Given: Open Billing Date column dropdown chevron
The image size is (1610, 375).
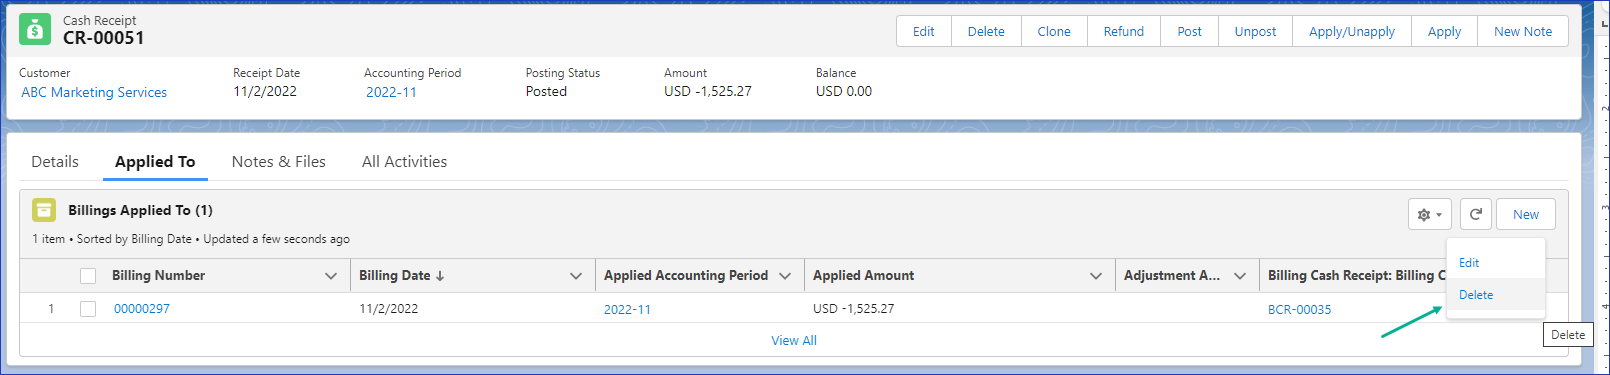Looking at the screenshot, I should pos(576,276).
